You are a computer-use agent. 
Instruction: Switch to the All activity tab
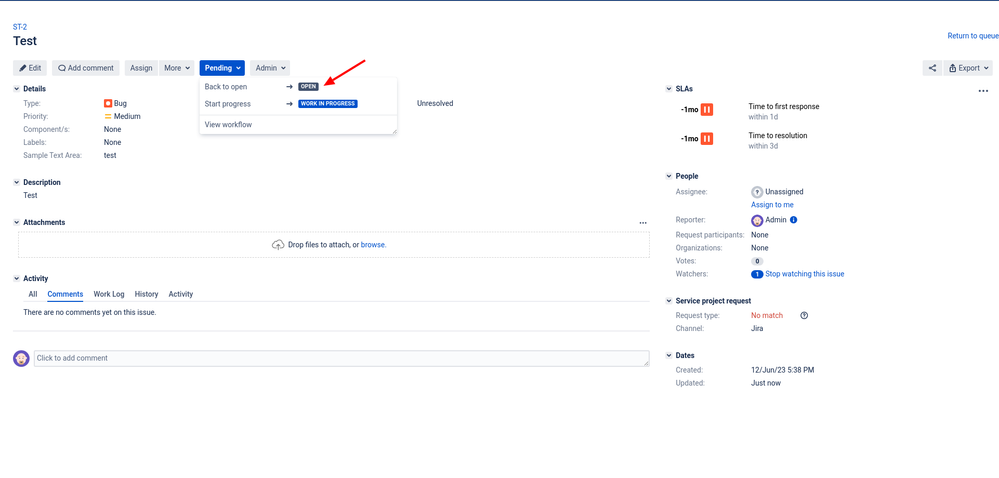tap(32, 294)
